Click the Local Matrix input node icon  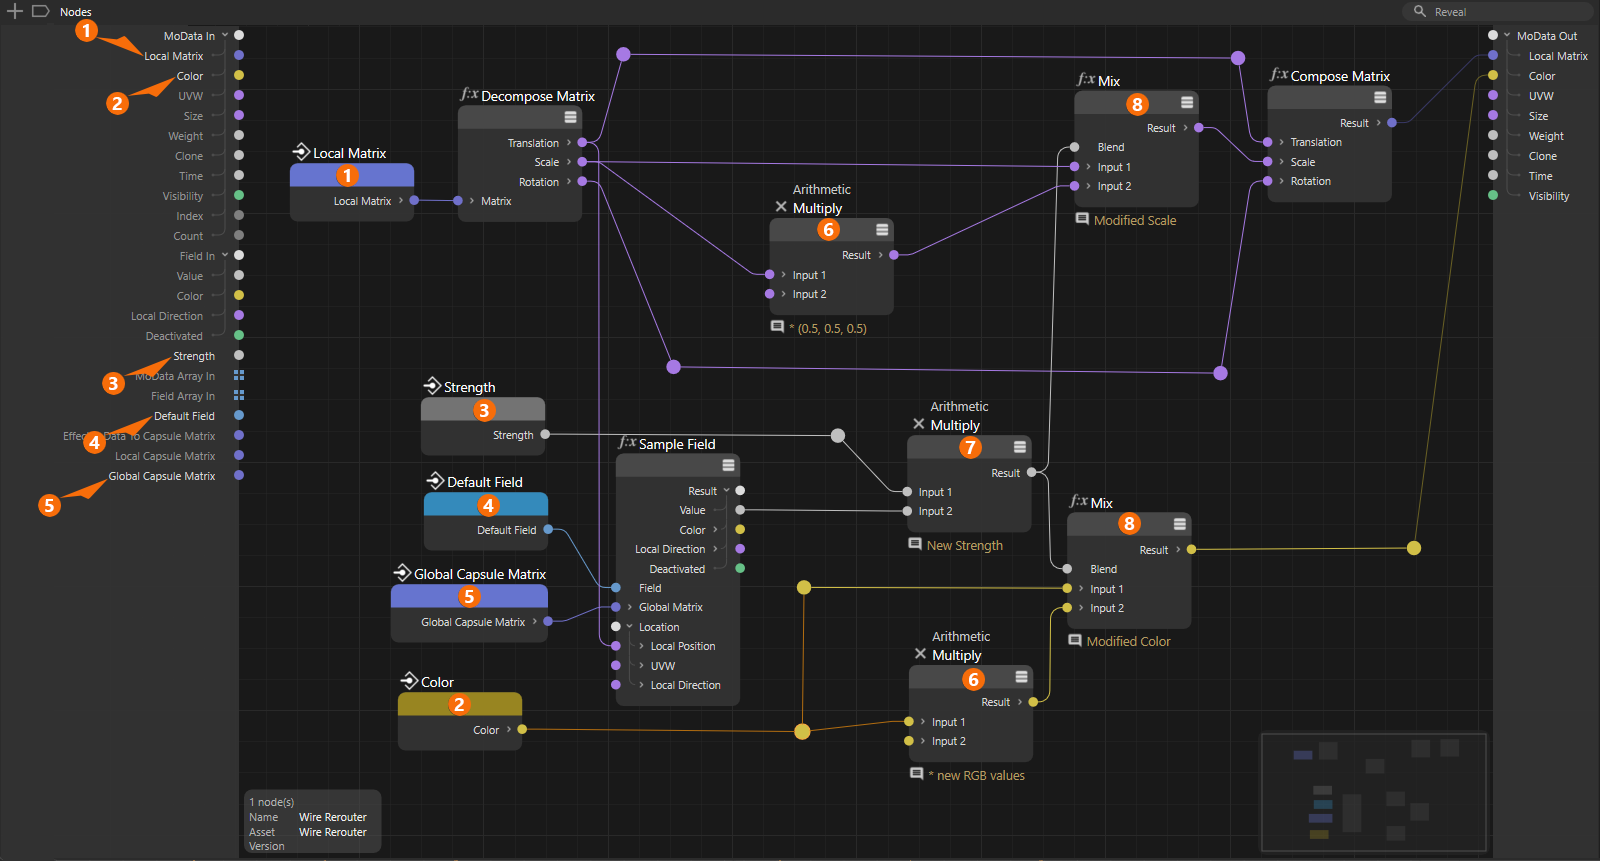click(301, 152)
